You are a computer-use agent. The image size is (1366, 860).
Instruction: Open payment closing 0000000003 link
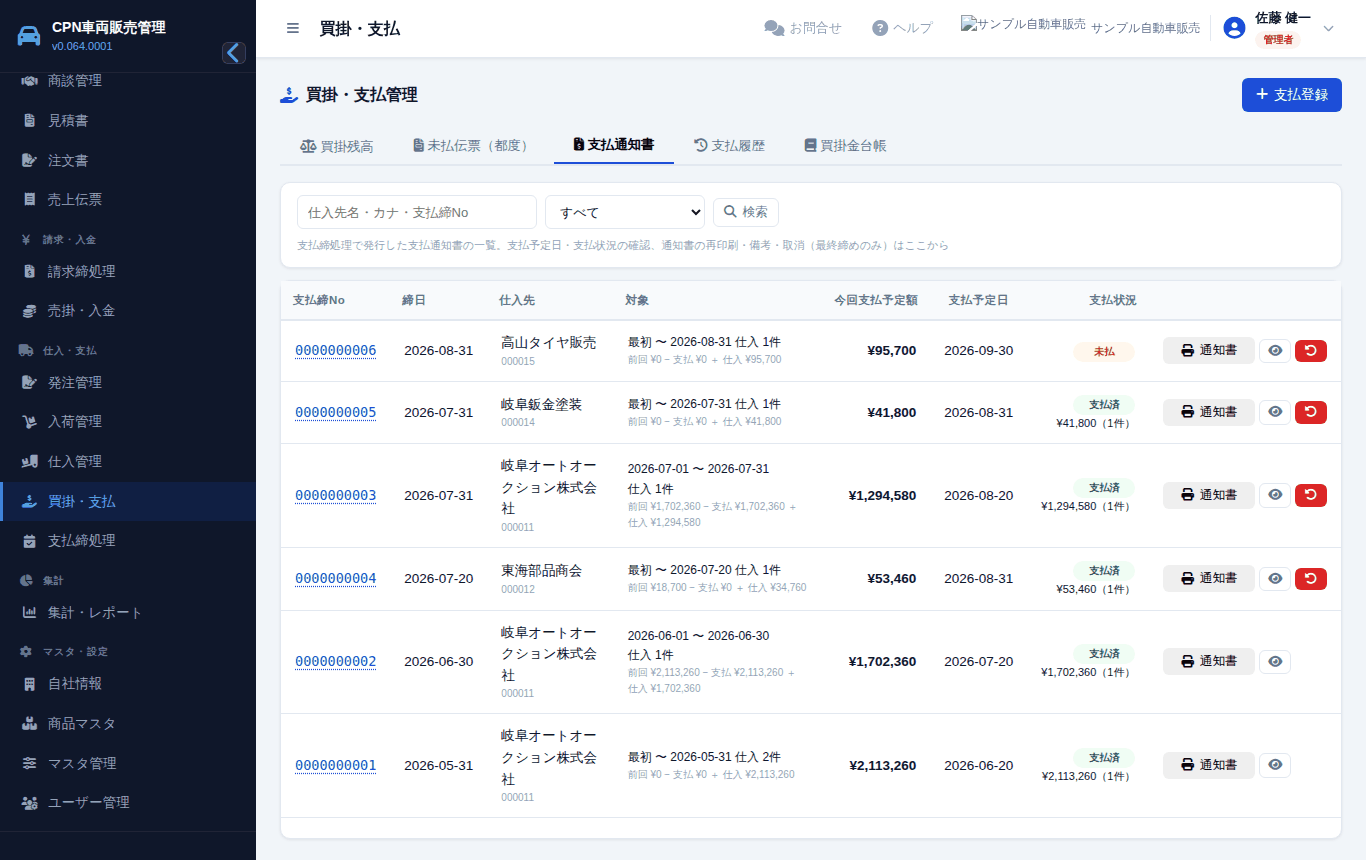click(336, 496)
